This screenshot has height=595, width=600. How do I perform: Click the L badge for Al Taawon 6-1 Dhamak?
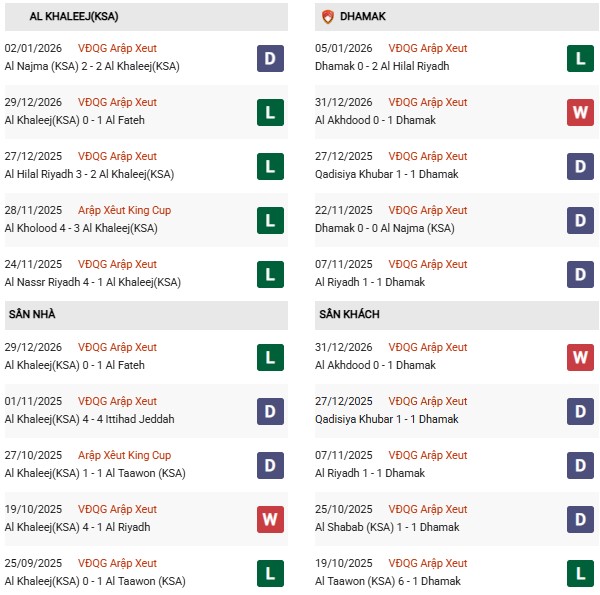click(x=580, y=573)
